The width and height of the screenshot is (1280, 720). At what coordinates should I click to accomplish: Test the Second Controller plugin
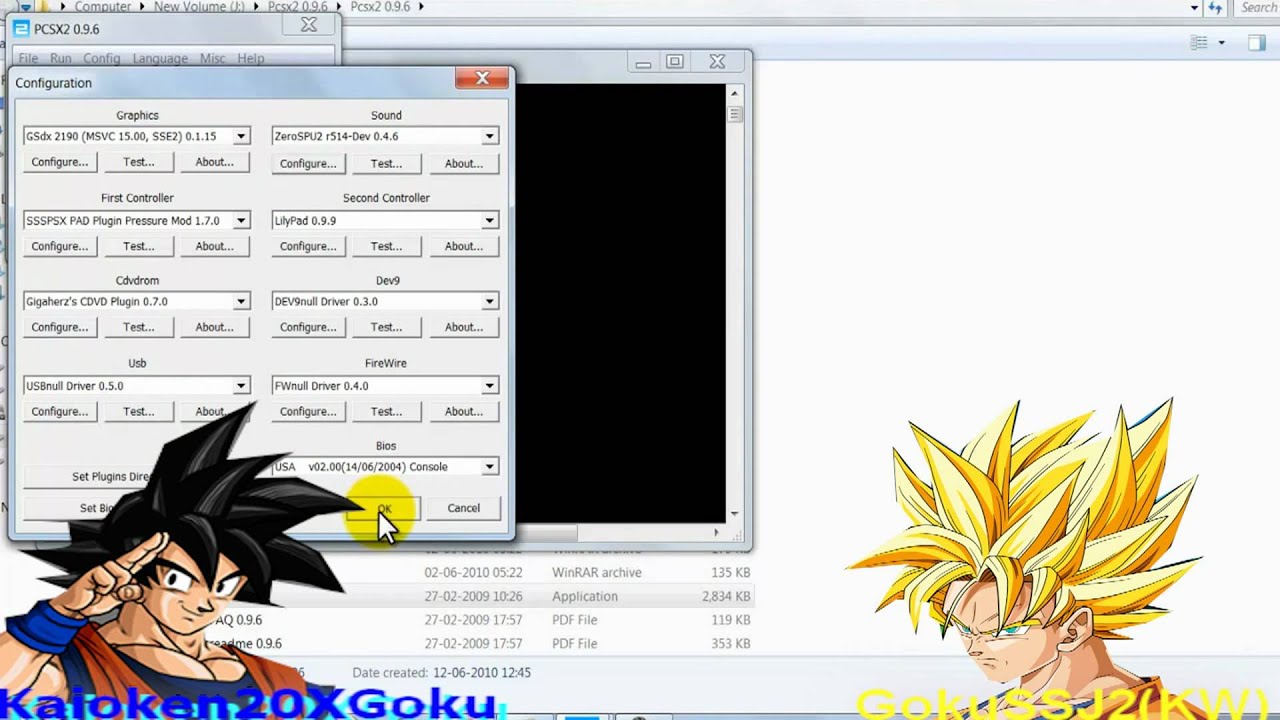386,246
